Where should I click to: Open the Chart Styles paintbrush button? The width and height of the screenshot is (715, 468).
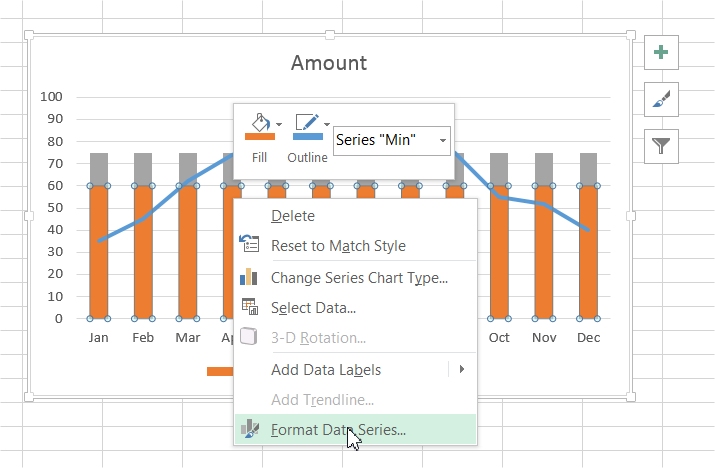(x=661, y=99)
